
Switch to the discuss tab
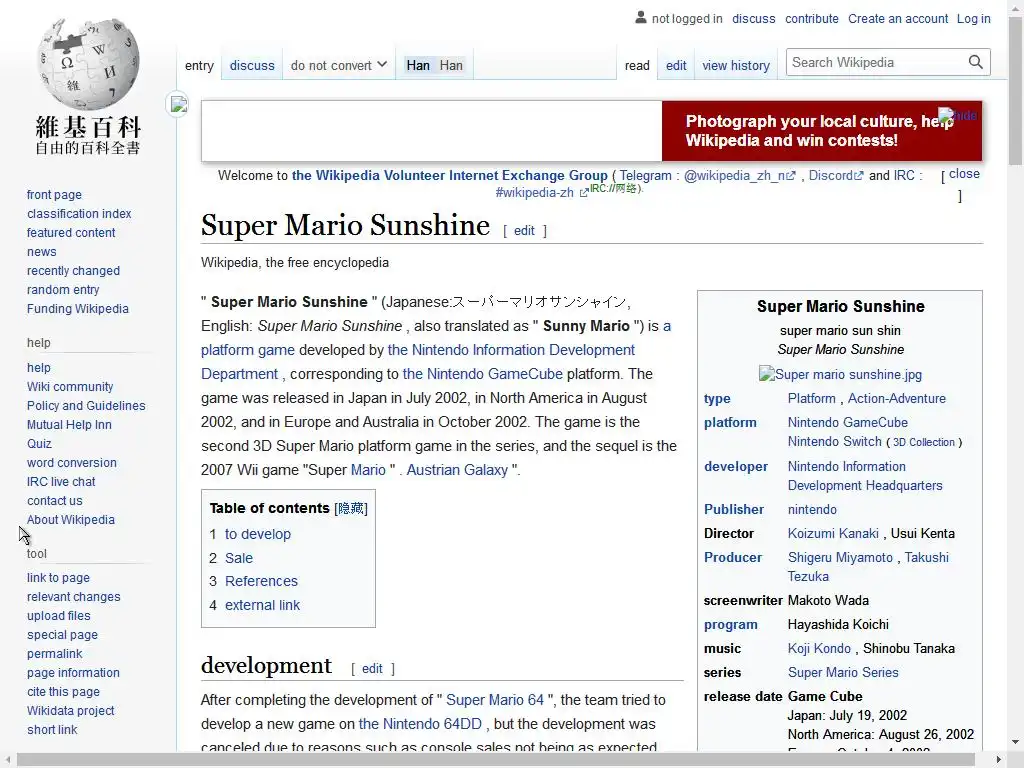coord(252,65)
